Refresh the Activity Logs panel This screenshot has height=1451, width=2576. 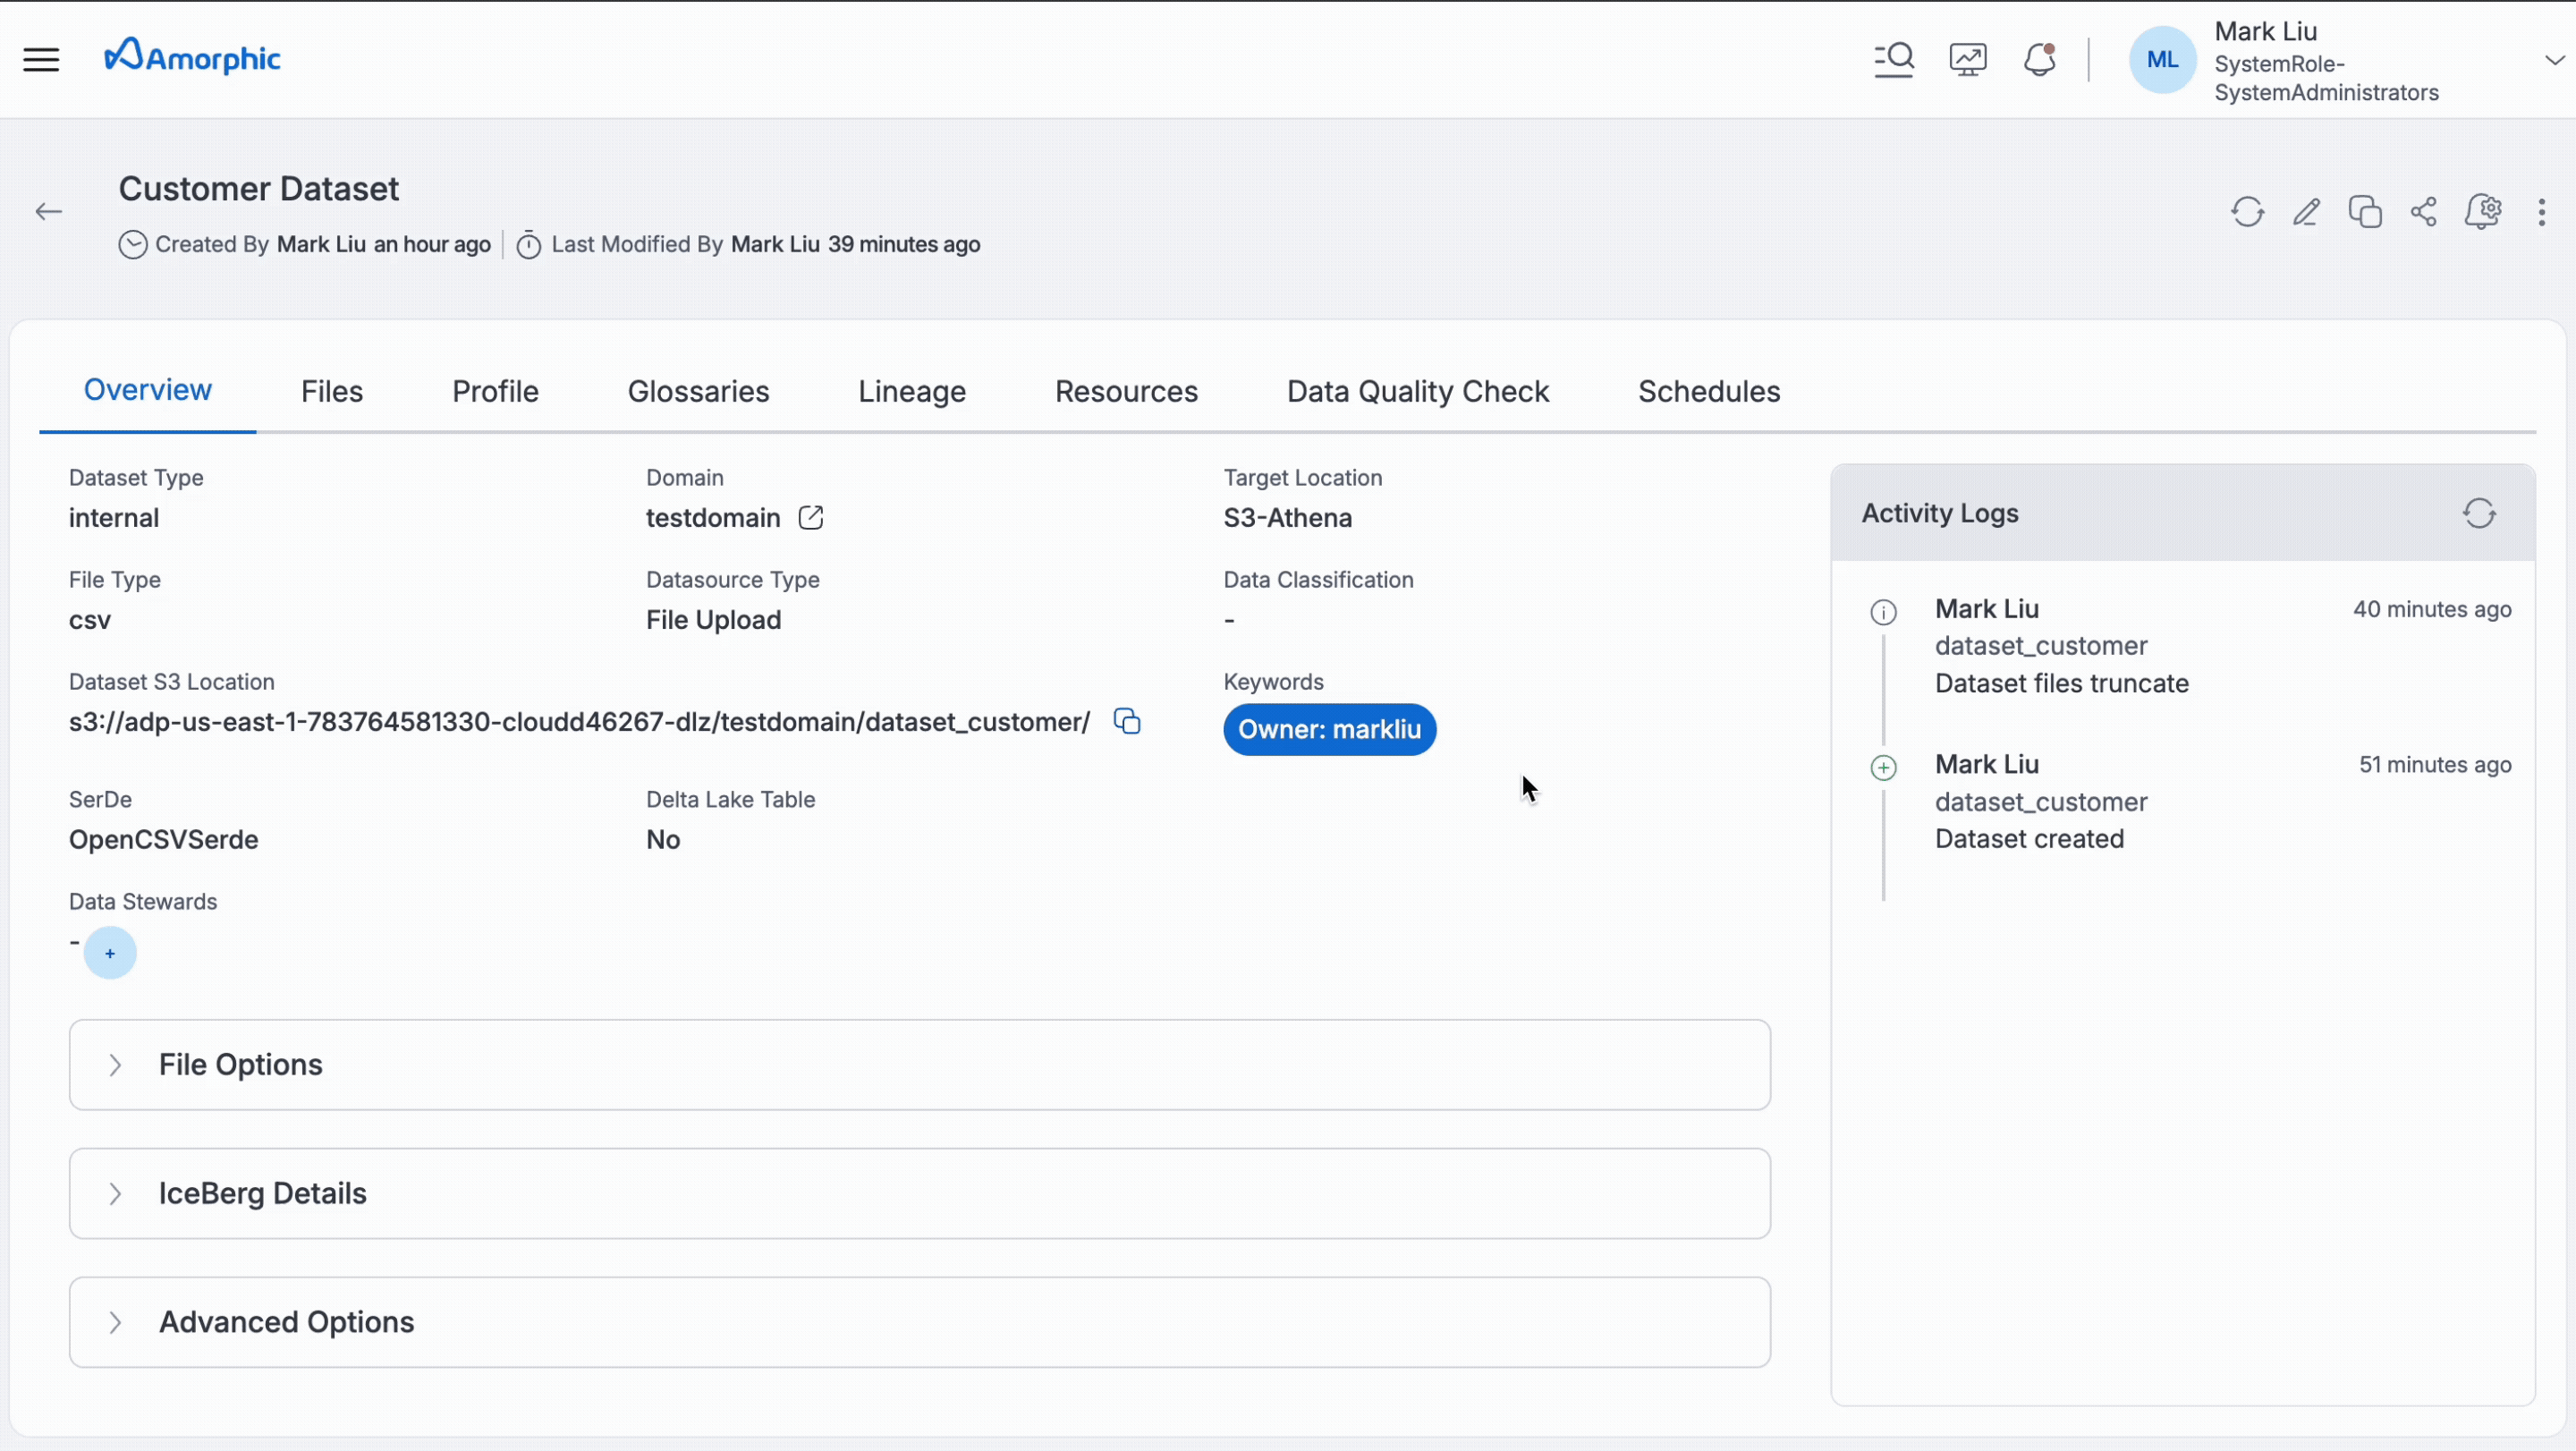point(2480,513)
